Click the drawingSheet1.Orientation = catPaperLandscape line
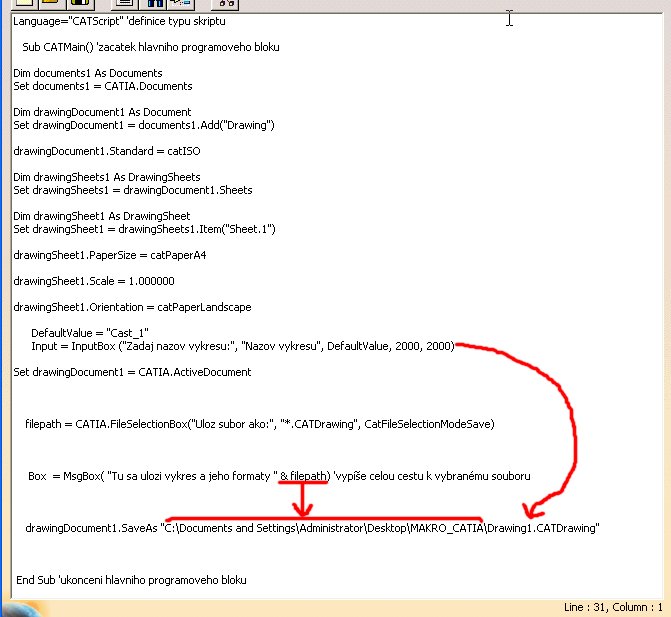This screenshot has height=617, width=671. click(132, 307)
